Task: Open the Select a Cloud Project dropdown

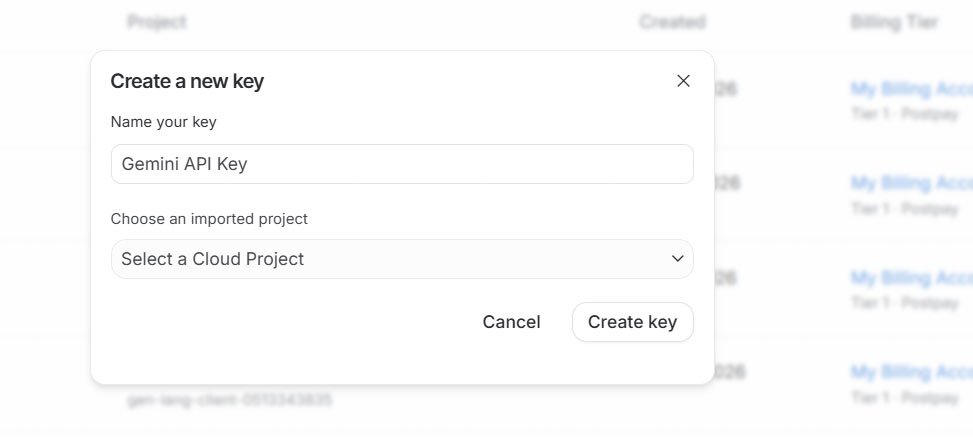Action: point(402,259)
